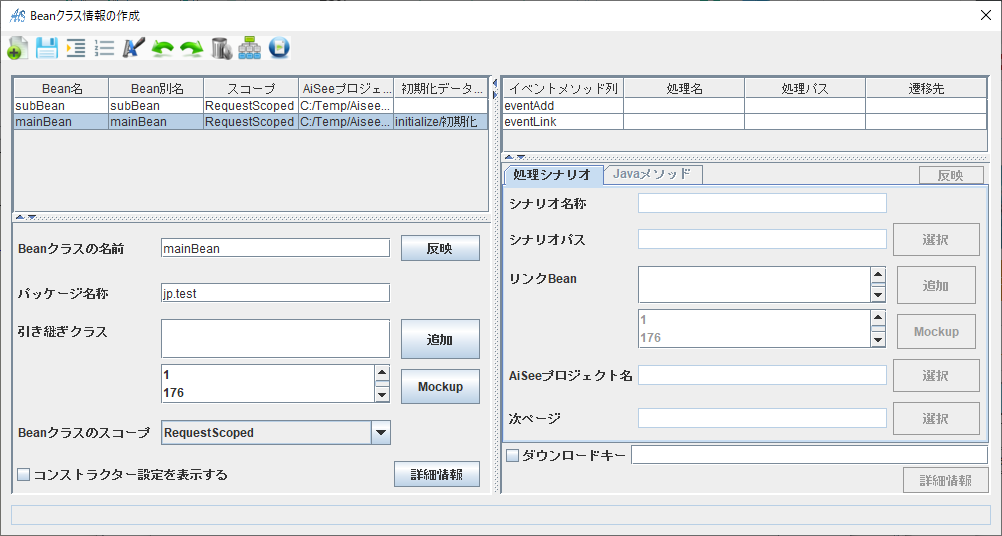Click down arrow on リンクBean input stepper
The image size is (1002, 536).
tap(878, 294)
